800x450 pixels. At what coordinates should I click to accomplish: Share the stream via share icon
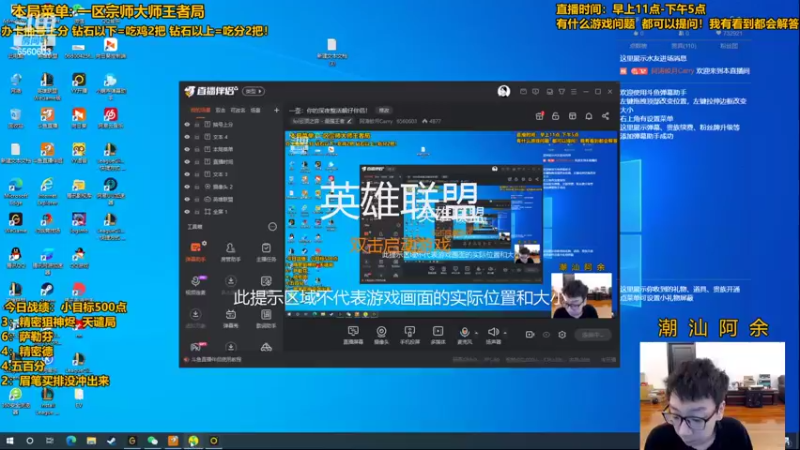(605, 116)
